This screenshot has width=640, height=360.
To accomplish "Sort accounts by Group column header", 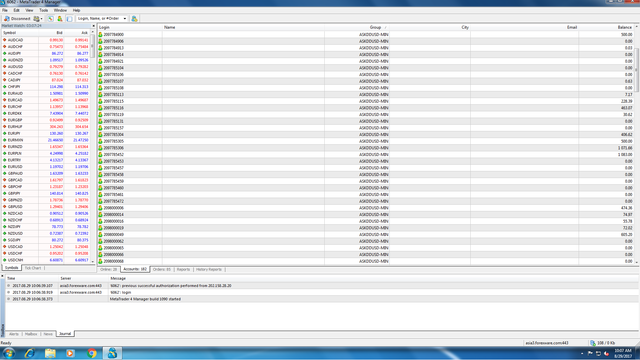I will click(x=357, y=27).
